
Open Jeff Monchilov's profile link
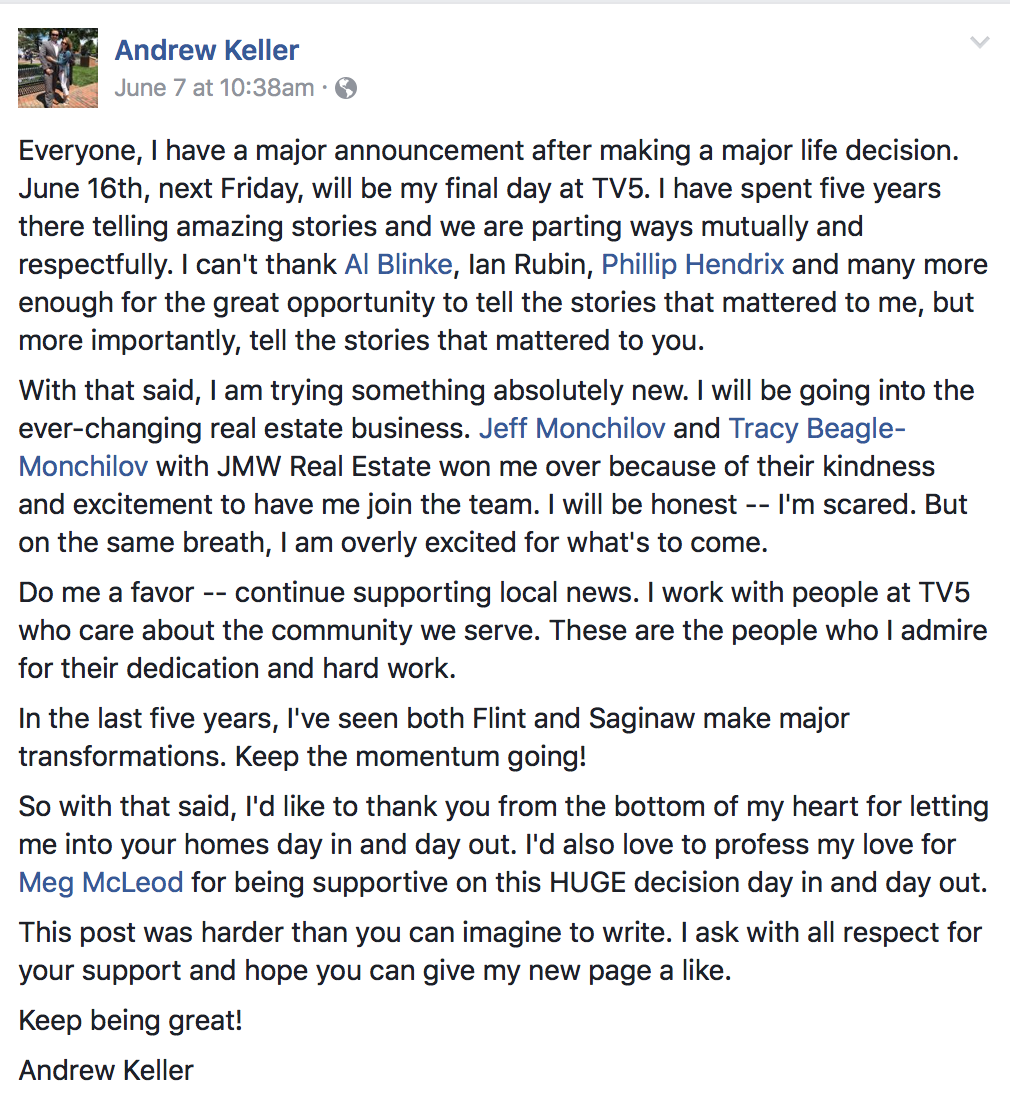tap(572, 429)
